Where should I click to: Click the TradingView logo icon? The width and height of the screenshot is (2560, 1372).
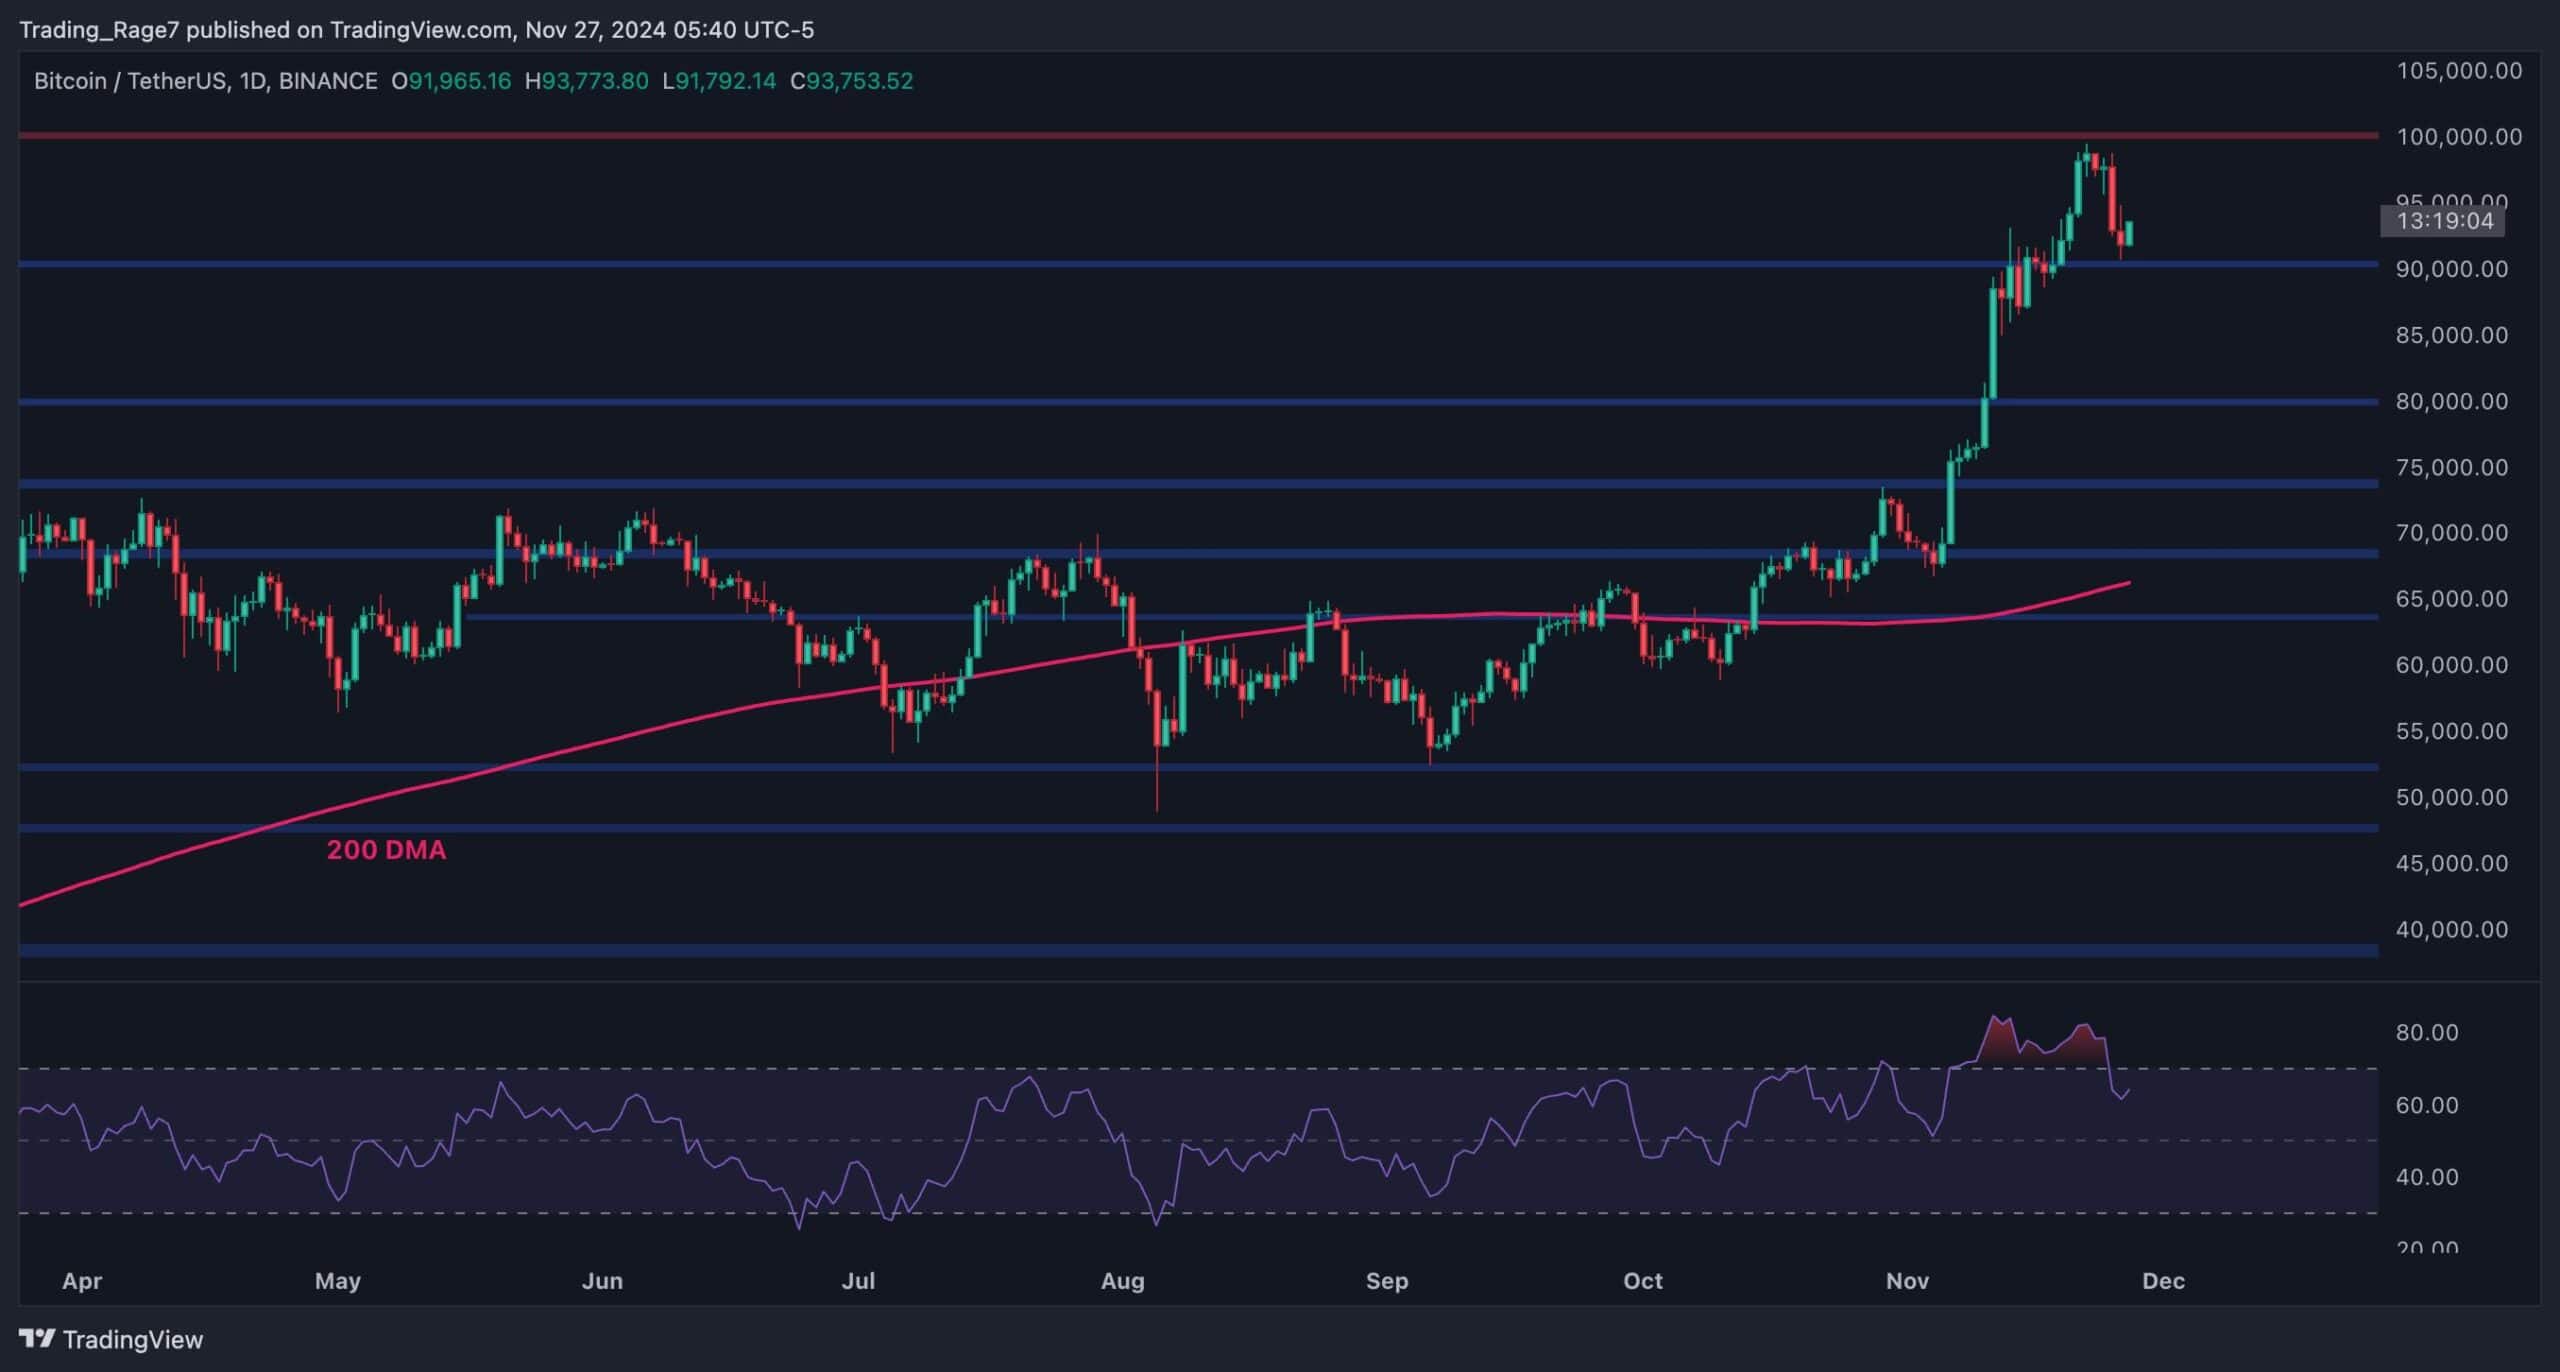tap(36, 1338)
